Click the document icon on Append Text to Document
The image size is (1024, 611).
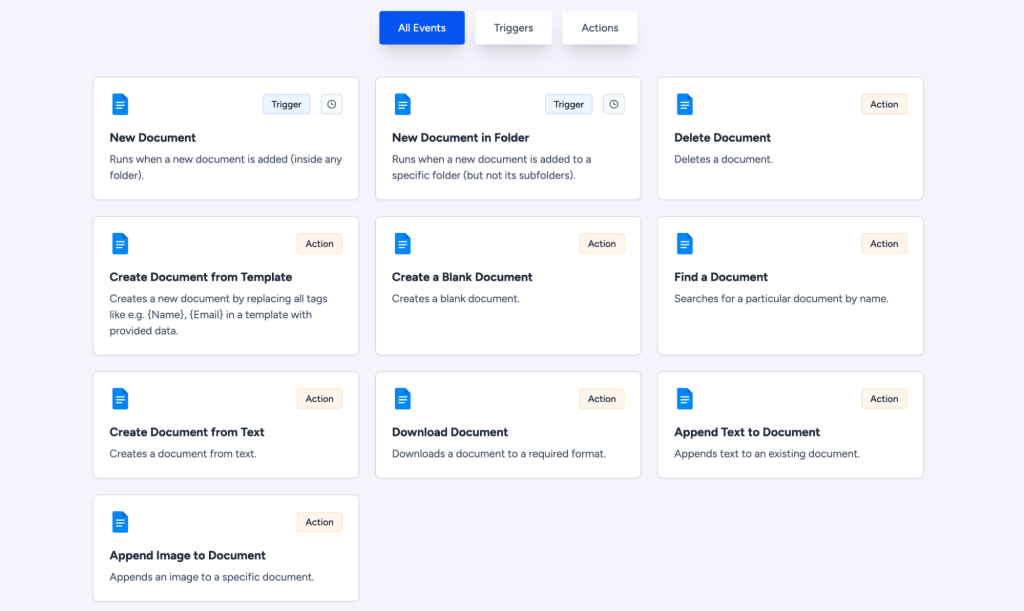coord(685,398)
